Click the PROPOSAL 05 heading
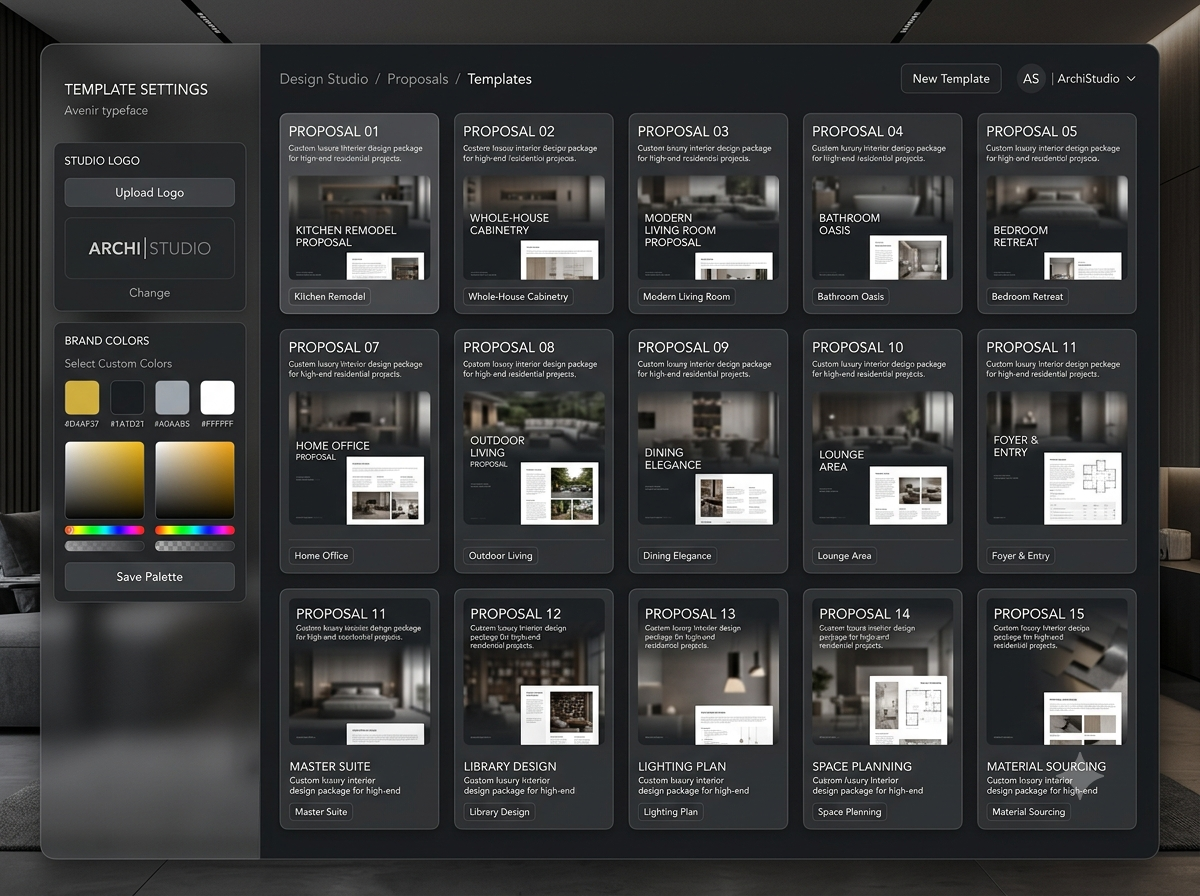Image resolution: width=1200 pixels, height=896 pixels. (1032, 131)
